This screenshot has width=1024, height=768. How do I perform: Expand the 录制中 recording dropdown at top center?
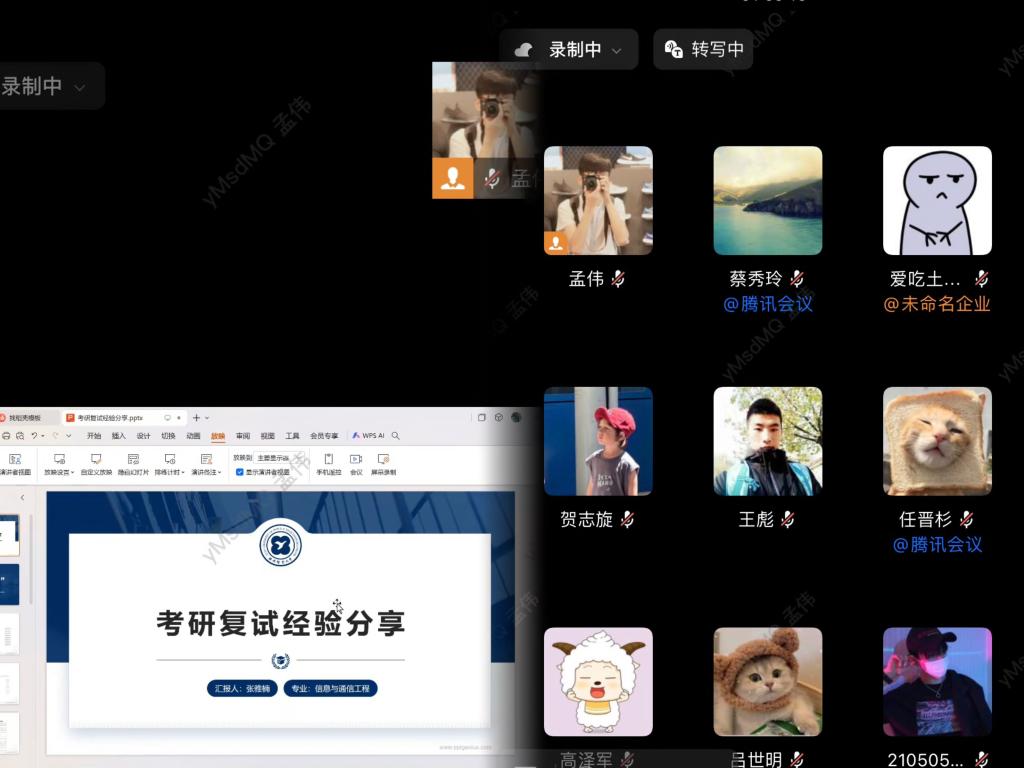tap(617, 50)
